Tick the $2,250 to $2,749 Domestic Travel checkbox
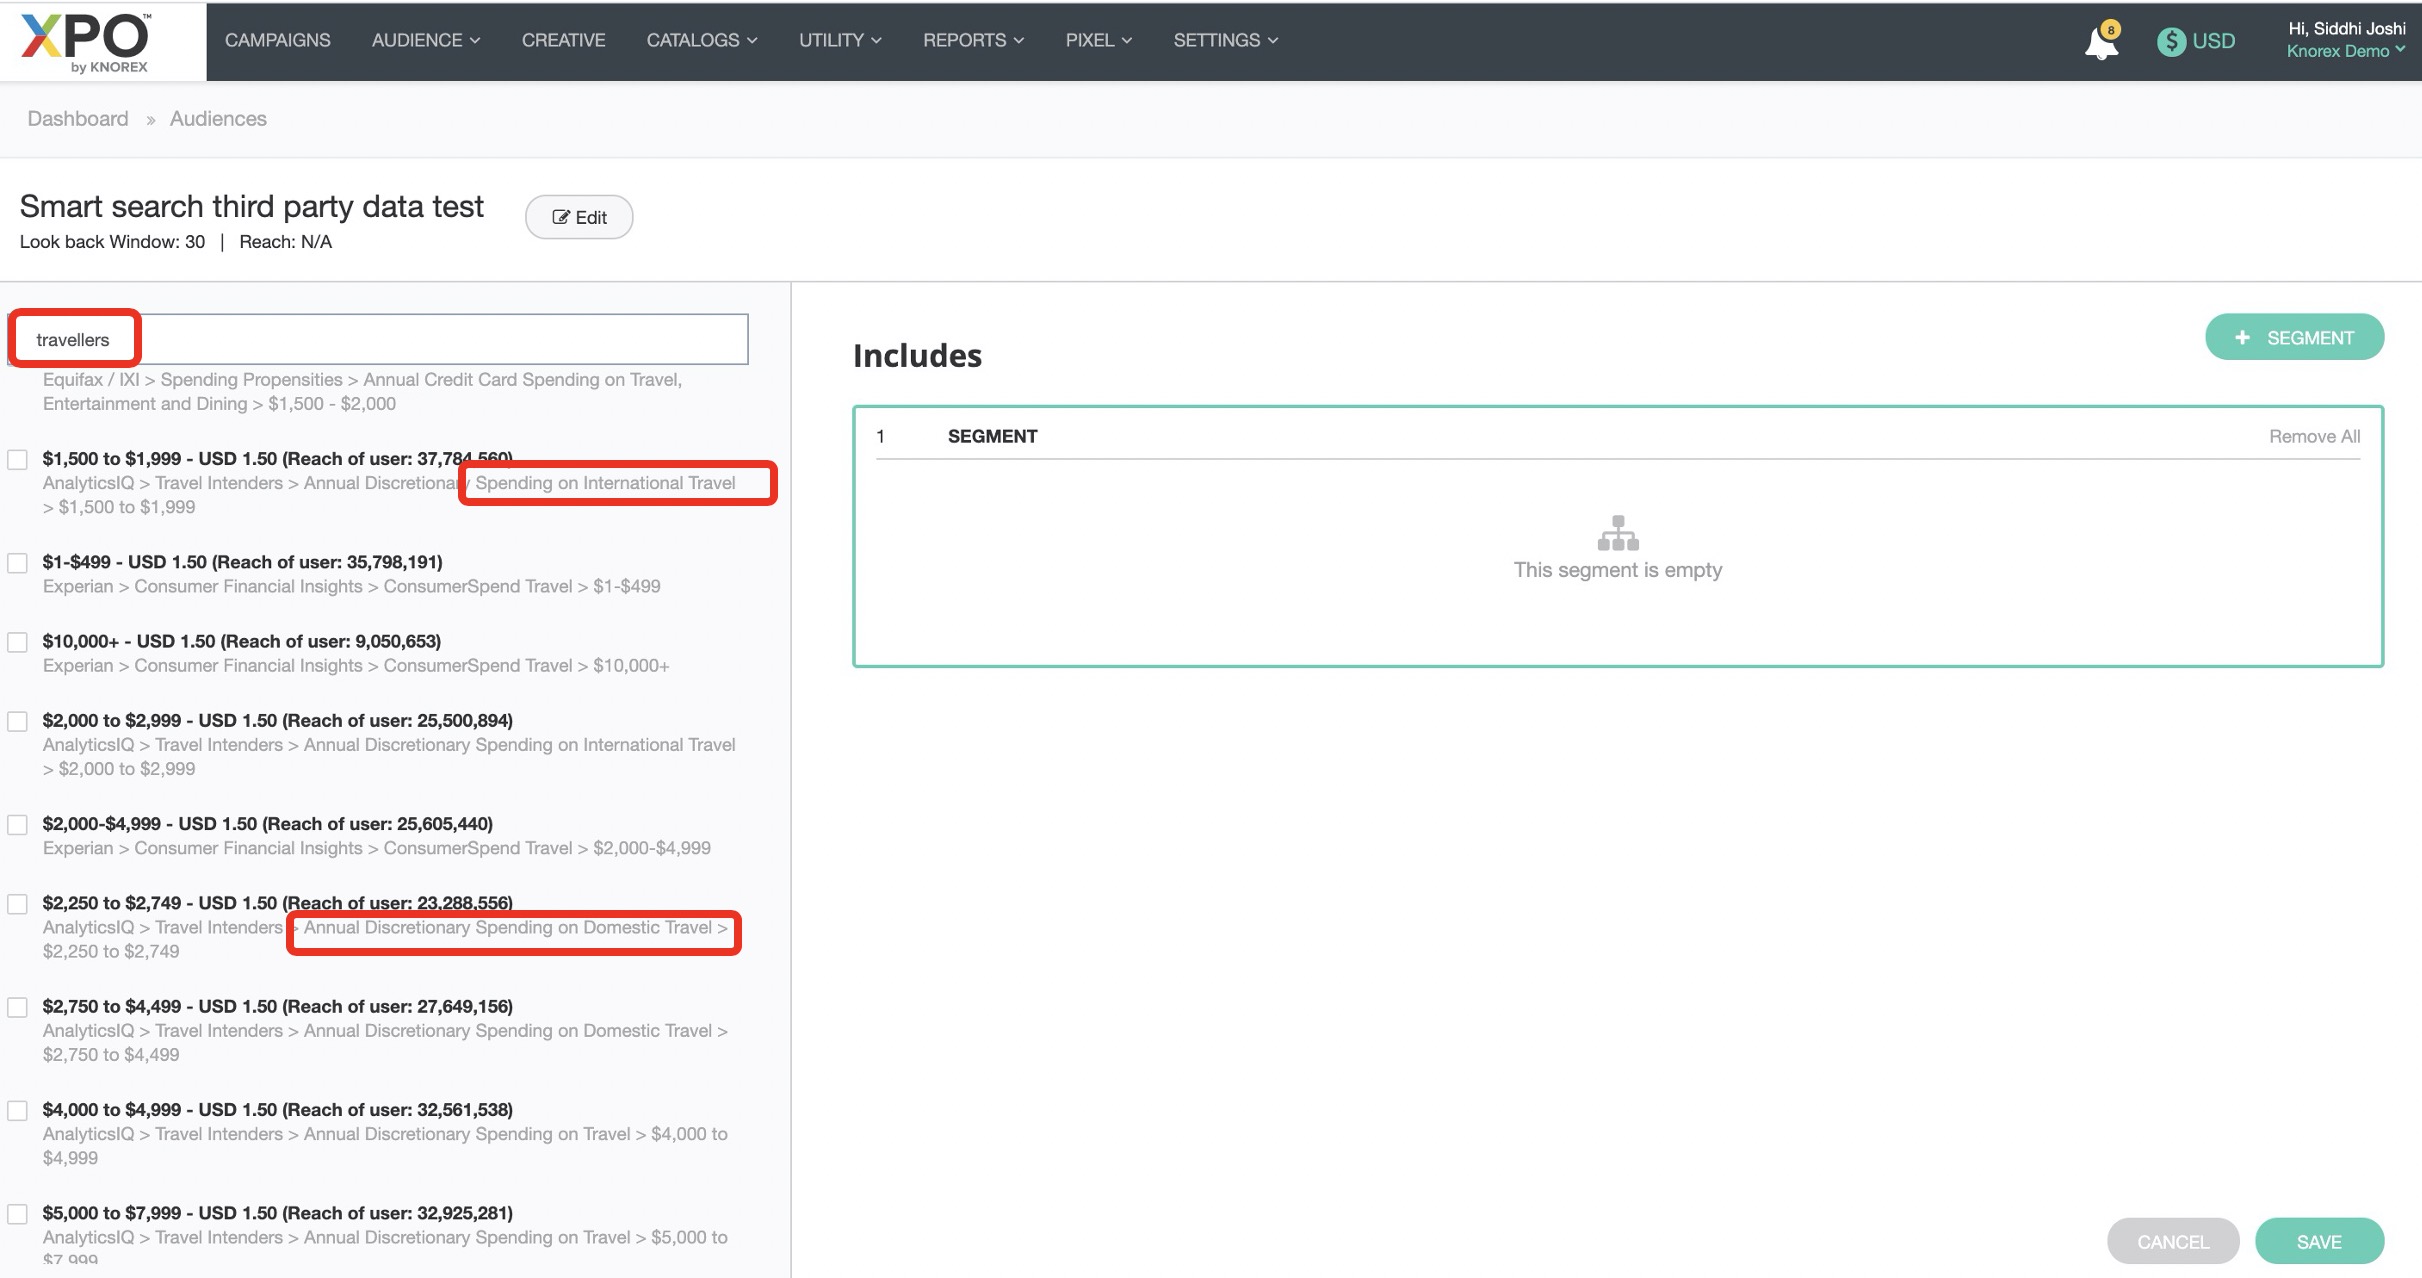This screenshot has width=2422, height=1278. pyautogui.click(x=17, y=904)
